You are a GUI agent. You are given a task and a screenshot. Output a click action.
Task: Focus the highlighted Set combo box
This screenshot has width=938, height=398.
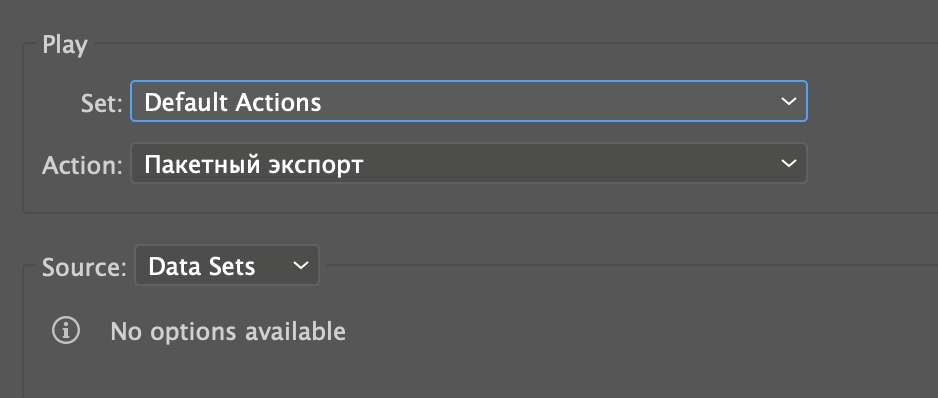tap(469, 101)
